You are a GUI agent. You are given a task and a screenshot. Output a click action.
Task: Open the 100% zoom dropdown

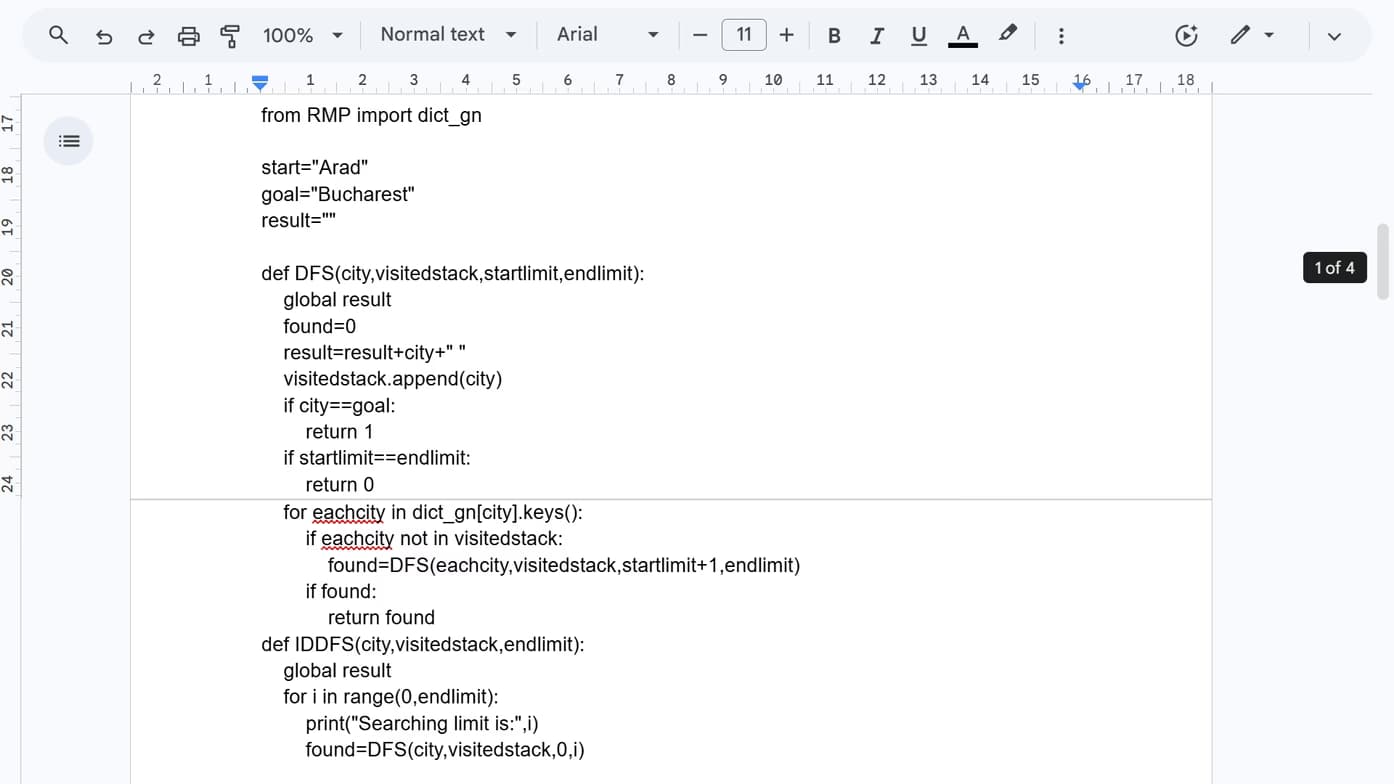(303, 36)
